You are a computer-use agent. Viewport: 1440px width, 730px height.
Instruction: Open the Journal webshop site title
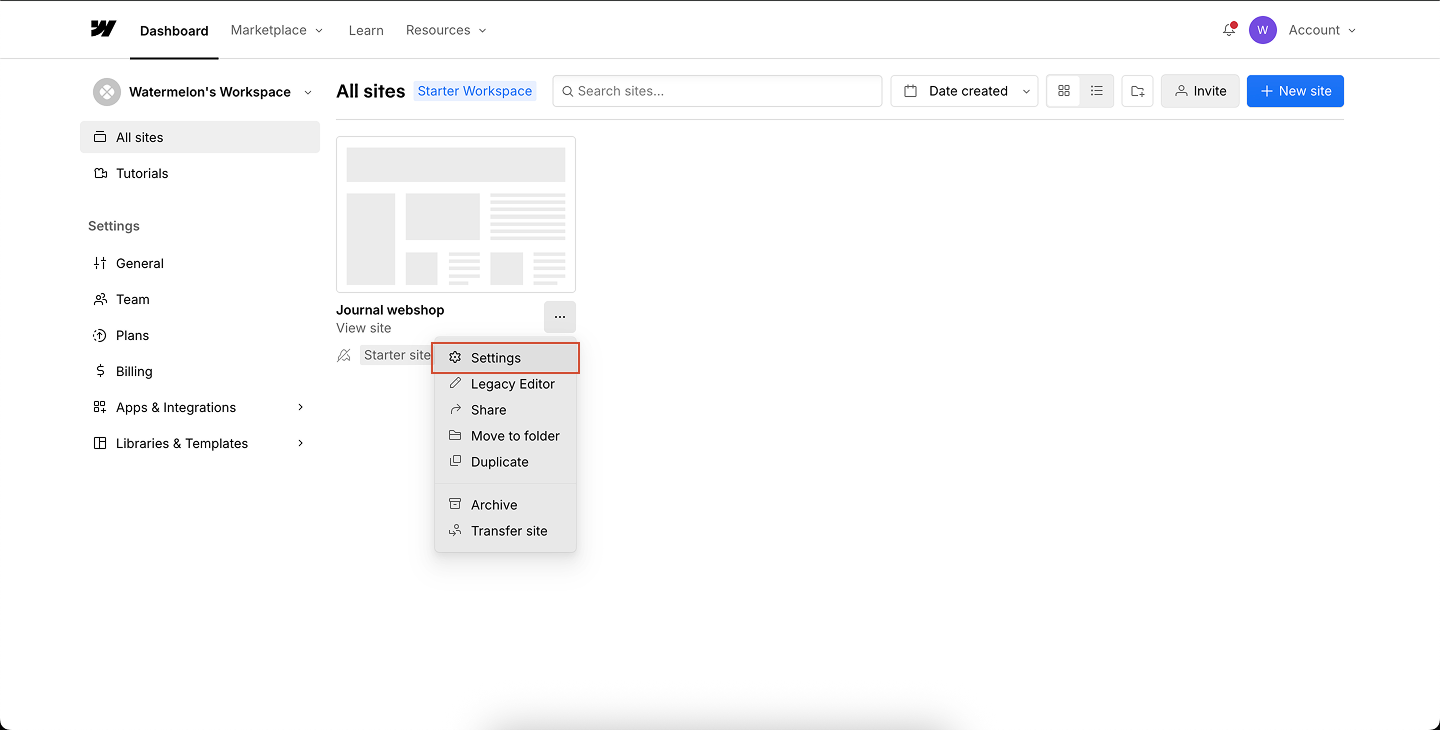[390, 310]
